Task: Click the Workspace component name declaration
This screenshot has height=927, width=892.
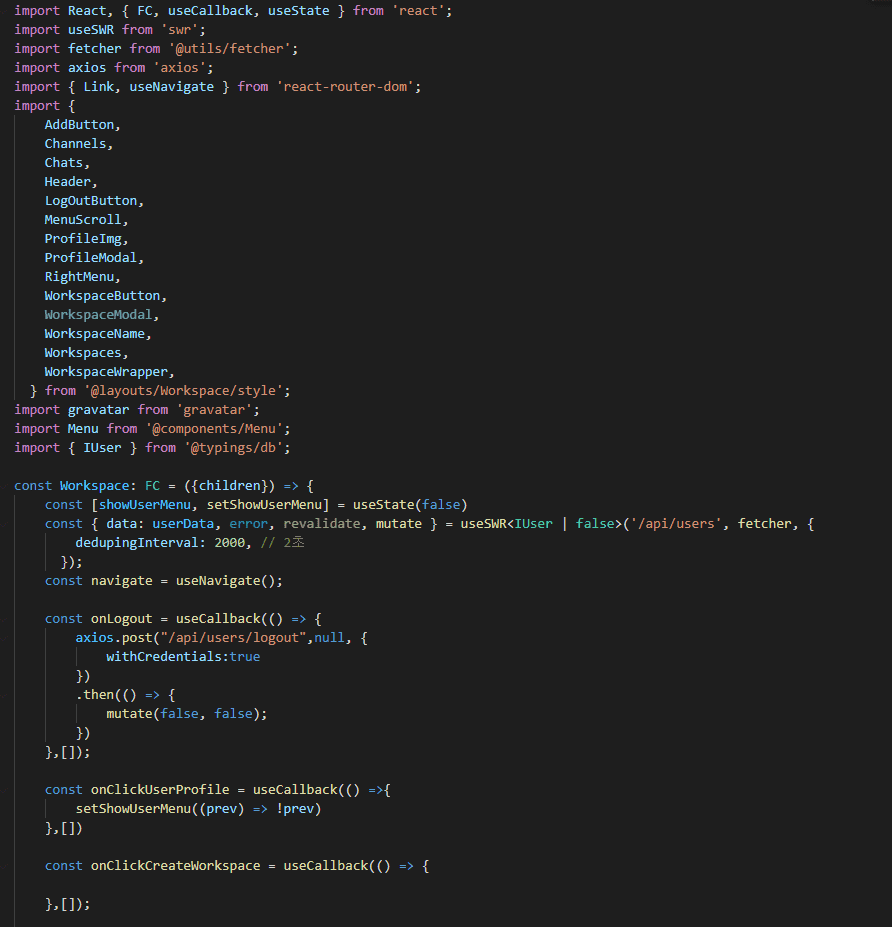Action: (x=95, y=485)
